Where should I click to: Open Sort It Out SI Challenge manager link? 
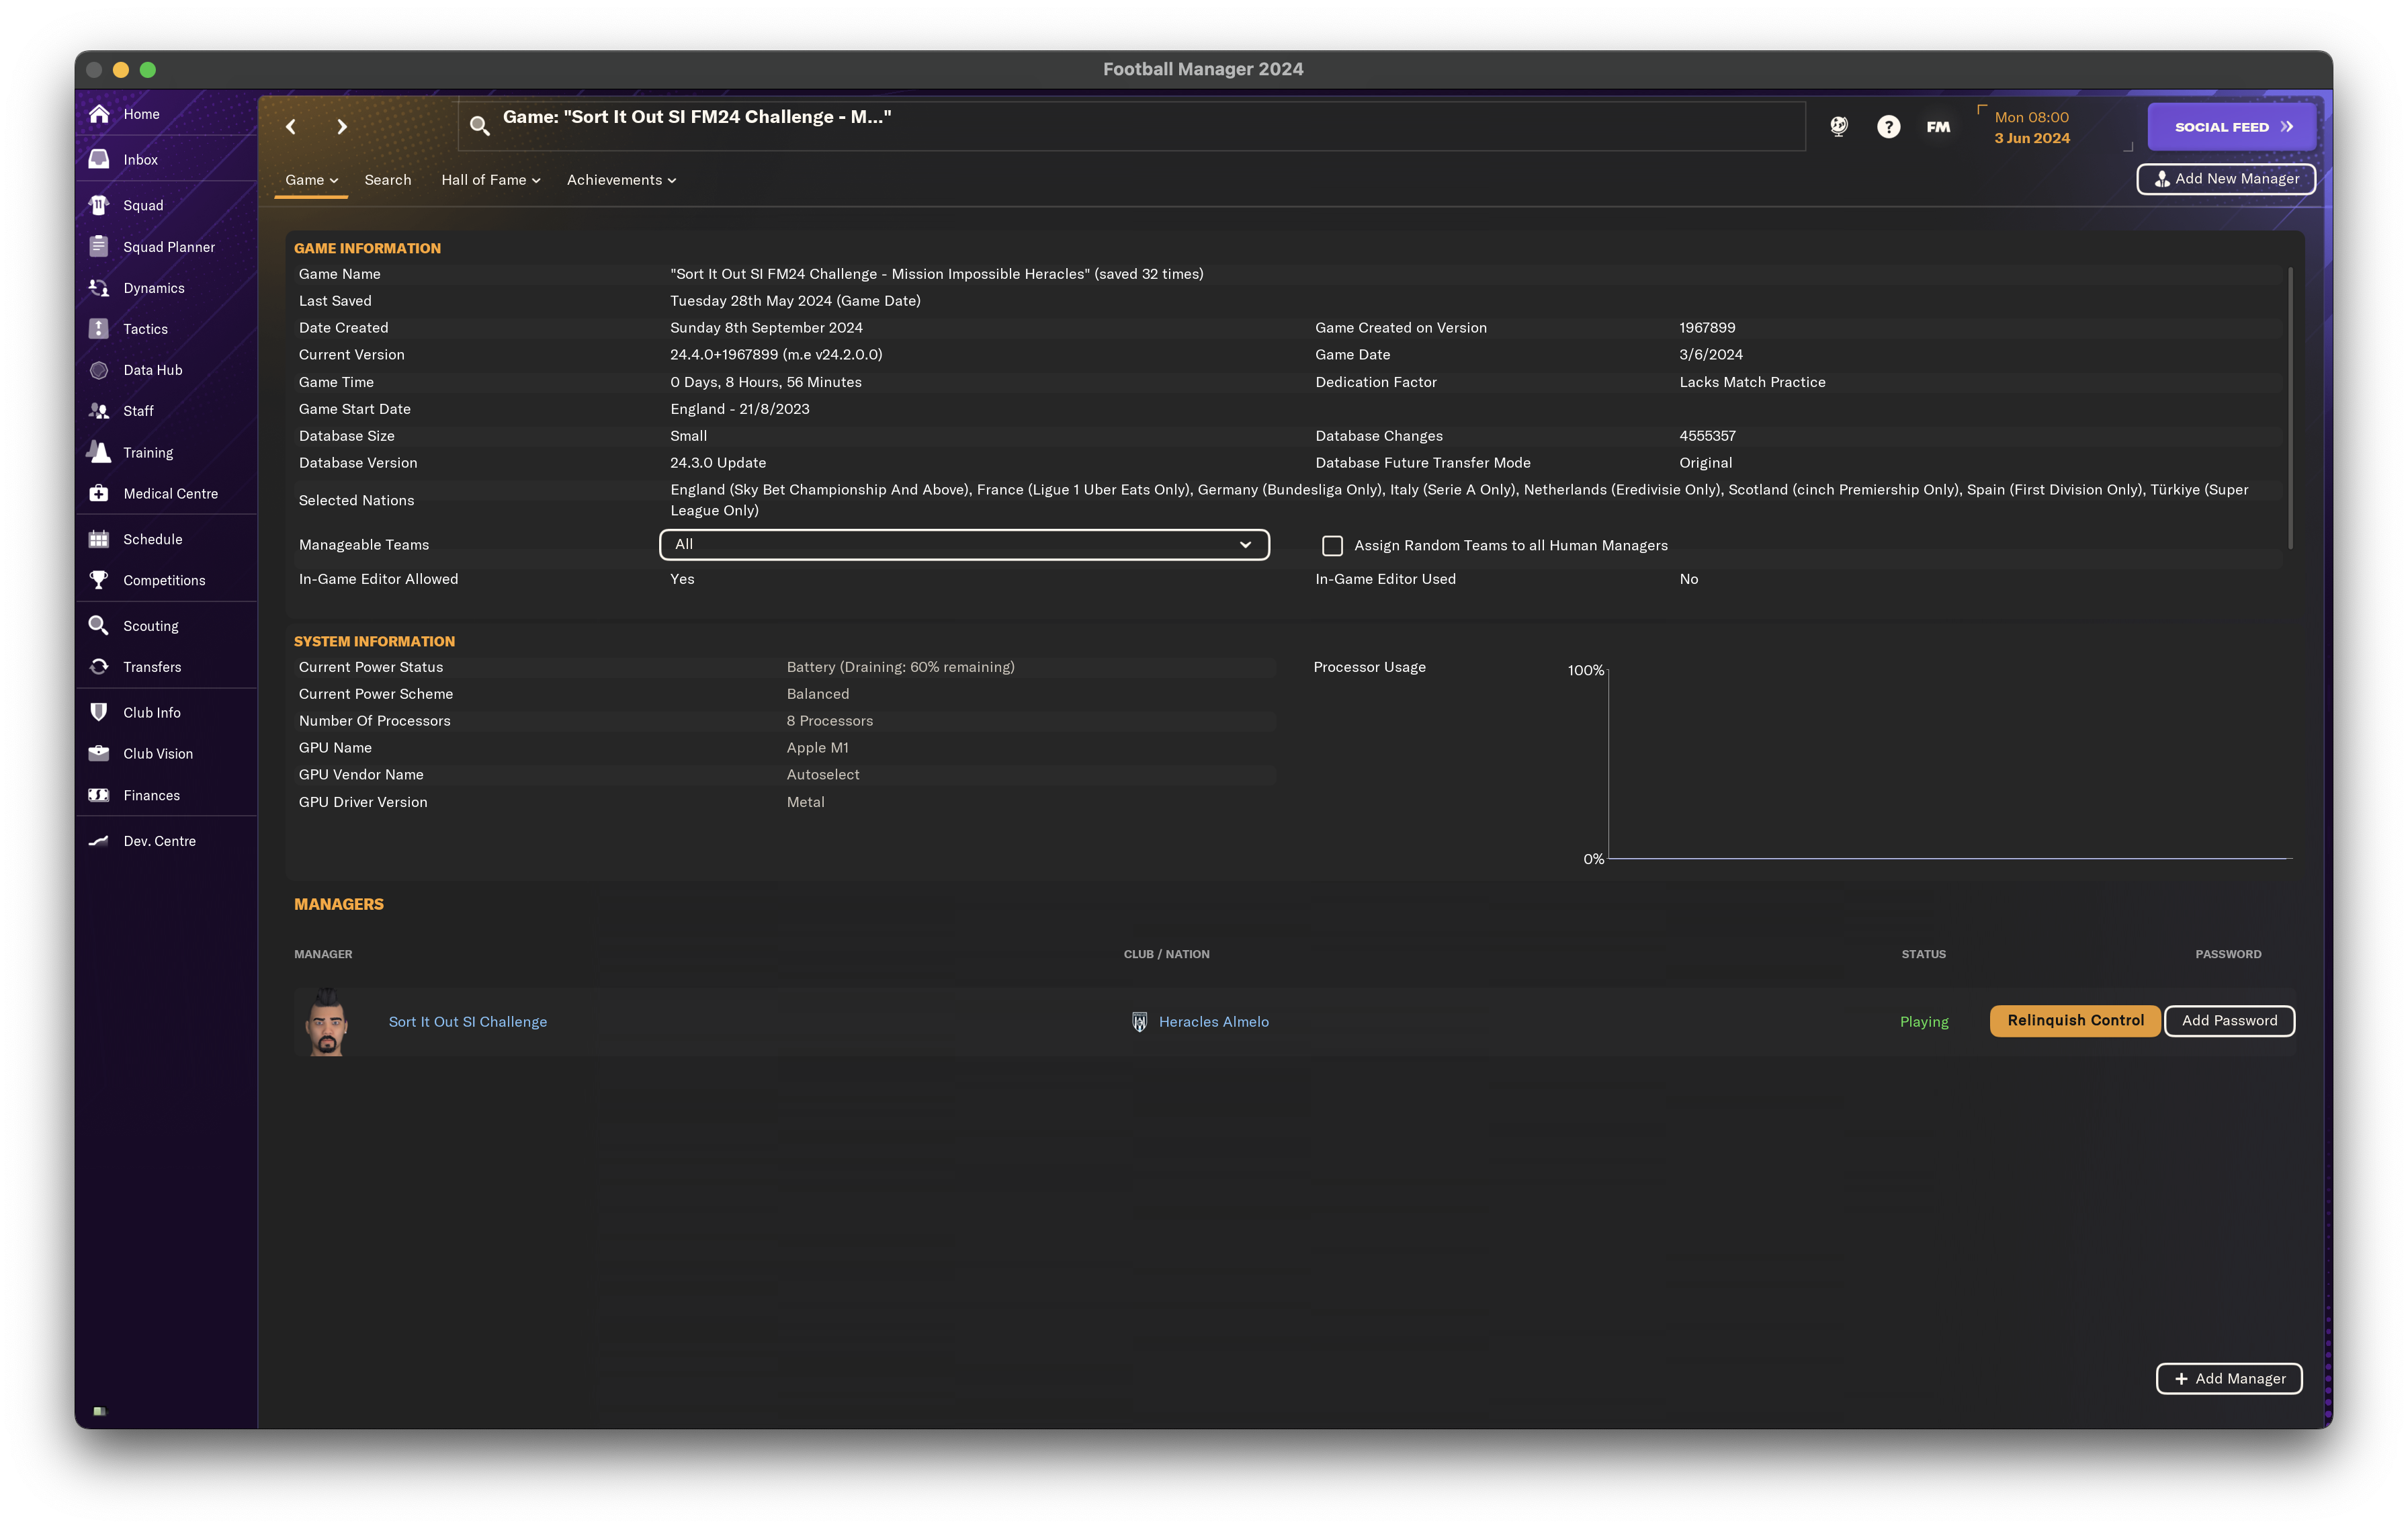click(x=468, y=1021)
